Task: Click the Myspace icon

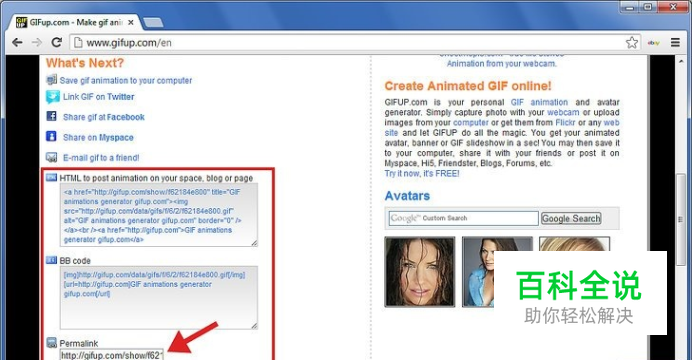Action: (x=51, y=136)
